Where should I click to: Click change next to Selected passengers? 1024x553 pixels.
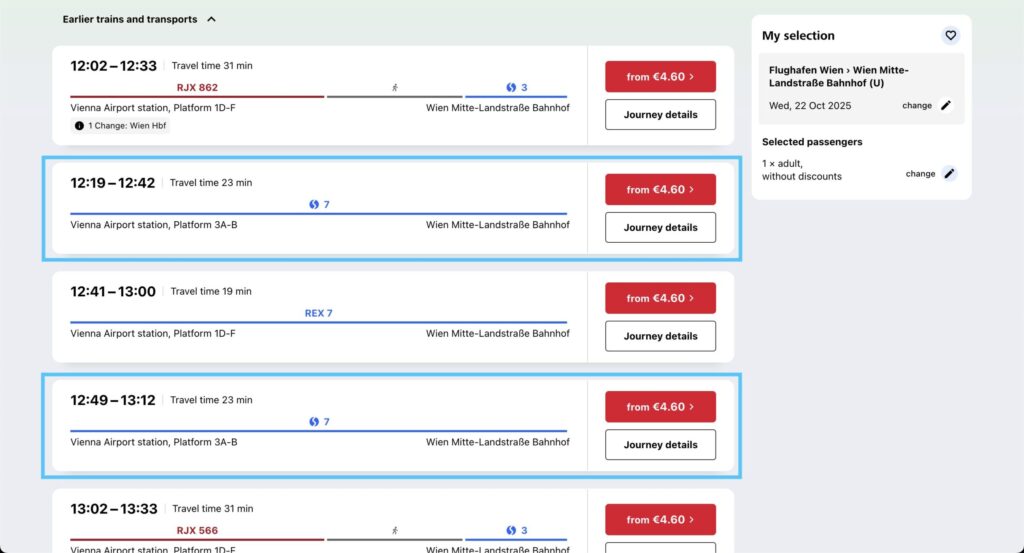[920, 174]
